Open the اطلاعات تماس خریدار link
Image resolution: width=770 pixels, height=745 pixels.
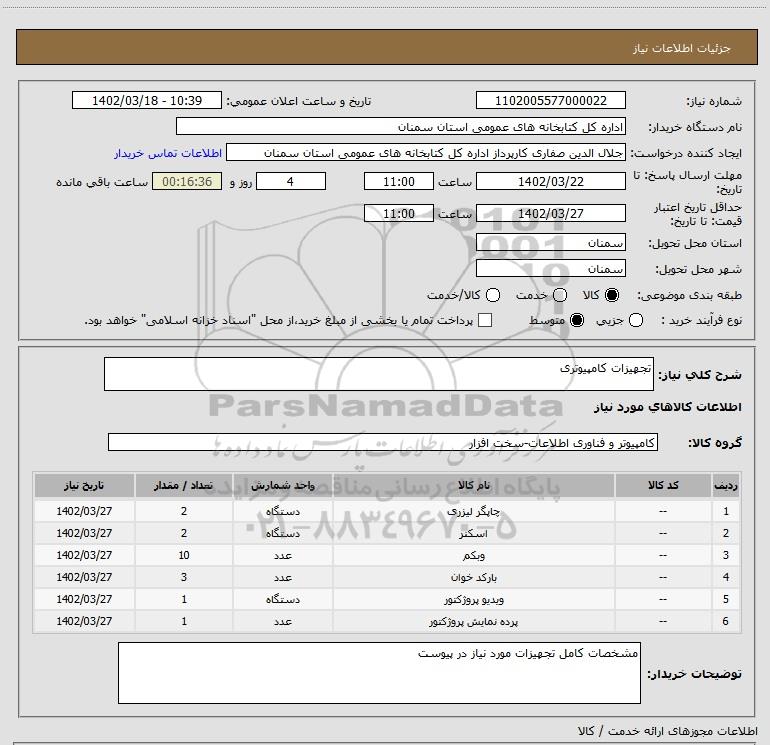coord(168,153)
